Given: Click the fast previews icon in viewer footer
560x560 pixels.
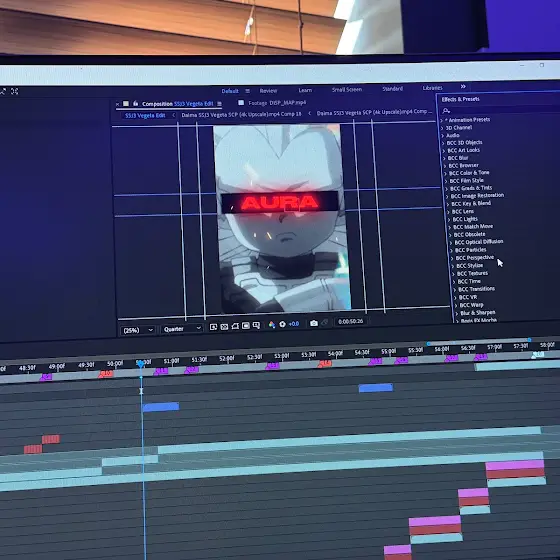Looking at the screenshot, I should point(213,327).
